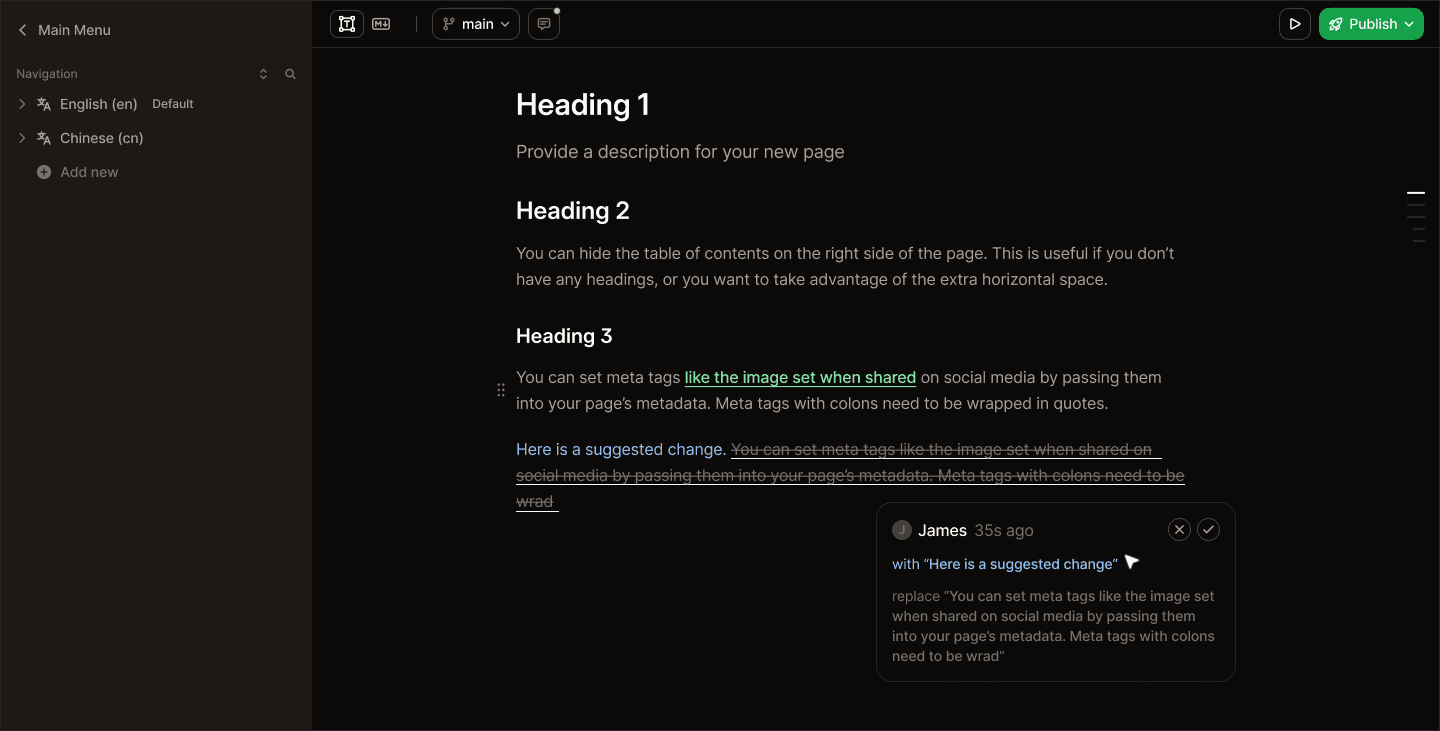Image resolution: width=1440 pixels, height=731 pixels.
Task: Open search in the Navigation sidebar
Action: (x=290, y=73)
